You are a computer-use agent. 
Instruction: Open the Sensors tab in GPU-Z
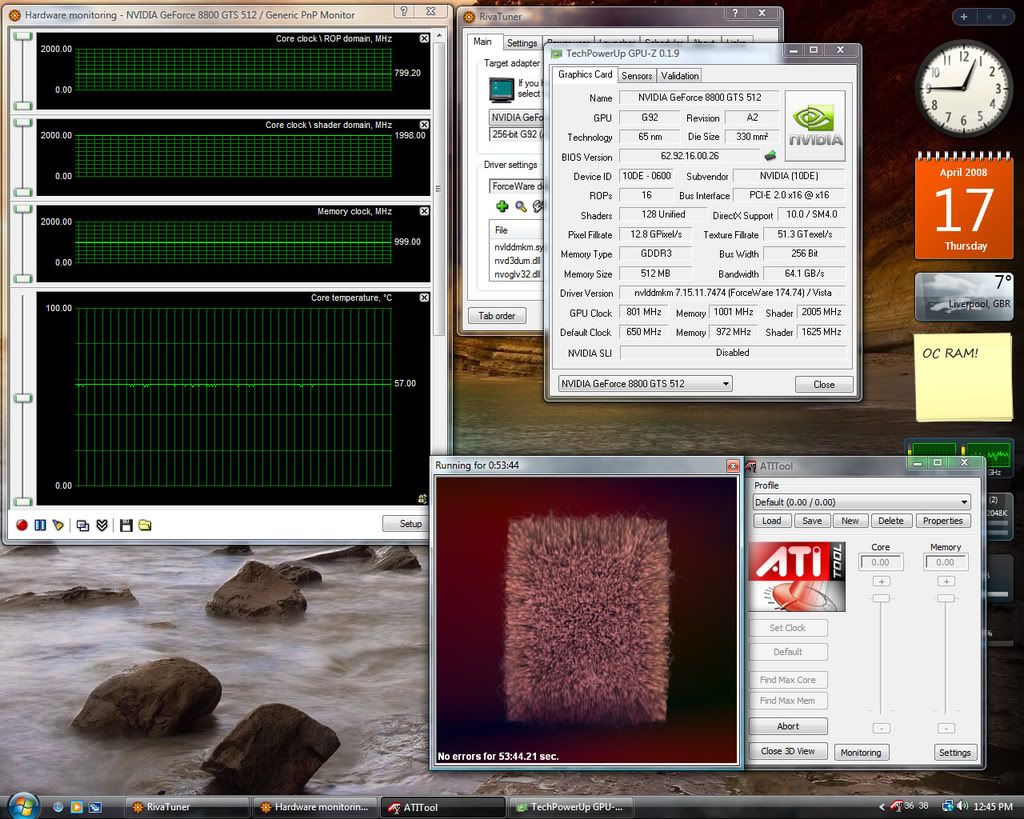(x=636, y=75)
